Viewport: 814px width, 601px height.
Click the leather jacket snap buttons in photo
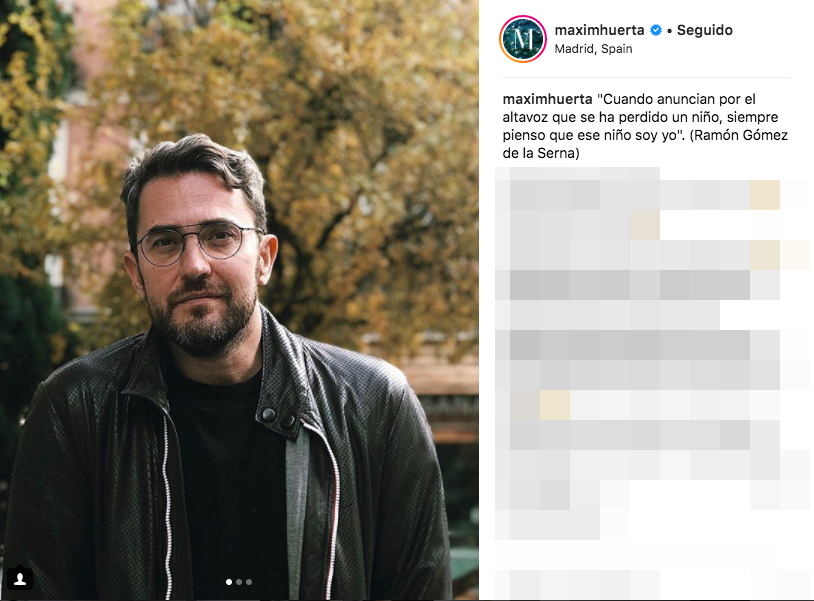(278, 417)
